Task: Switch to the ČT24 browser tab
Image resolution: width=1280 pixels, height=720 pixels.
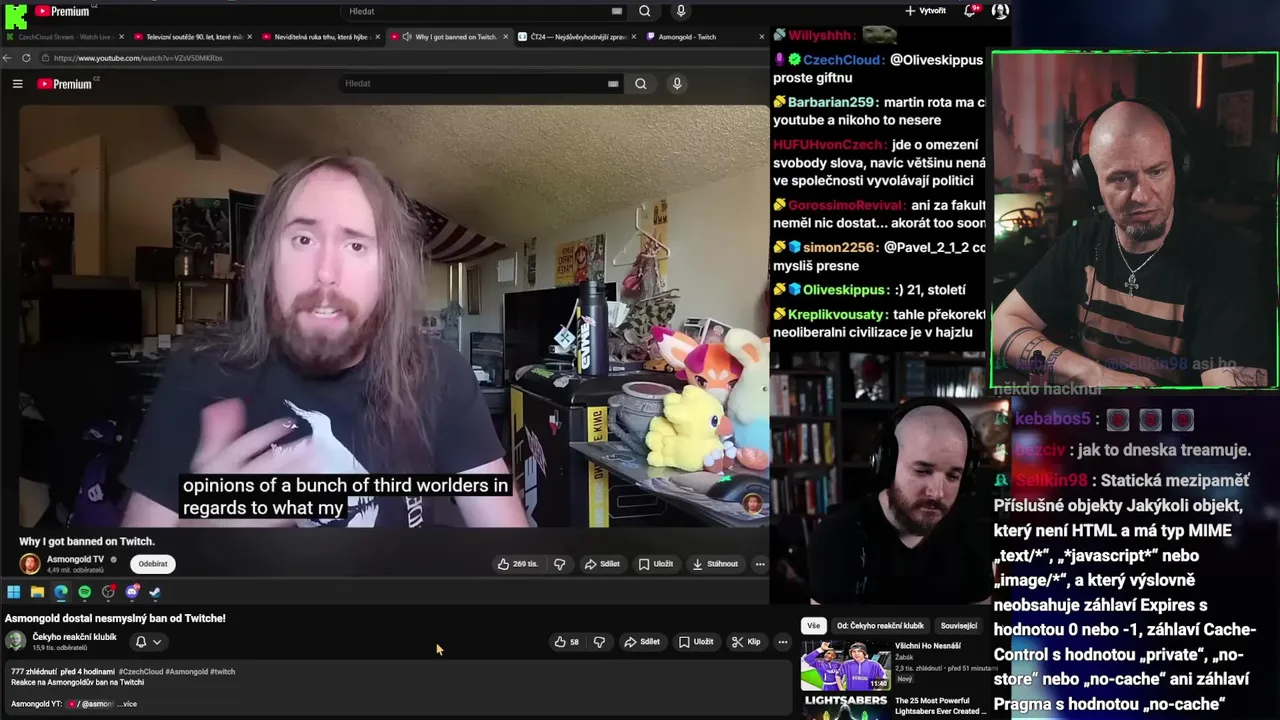Action: [x=579, y=37]
